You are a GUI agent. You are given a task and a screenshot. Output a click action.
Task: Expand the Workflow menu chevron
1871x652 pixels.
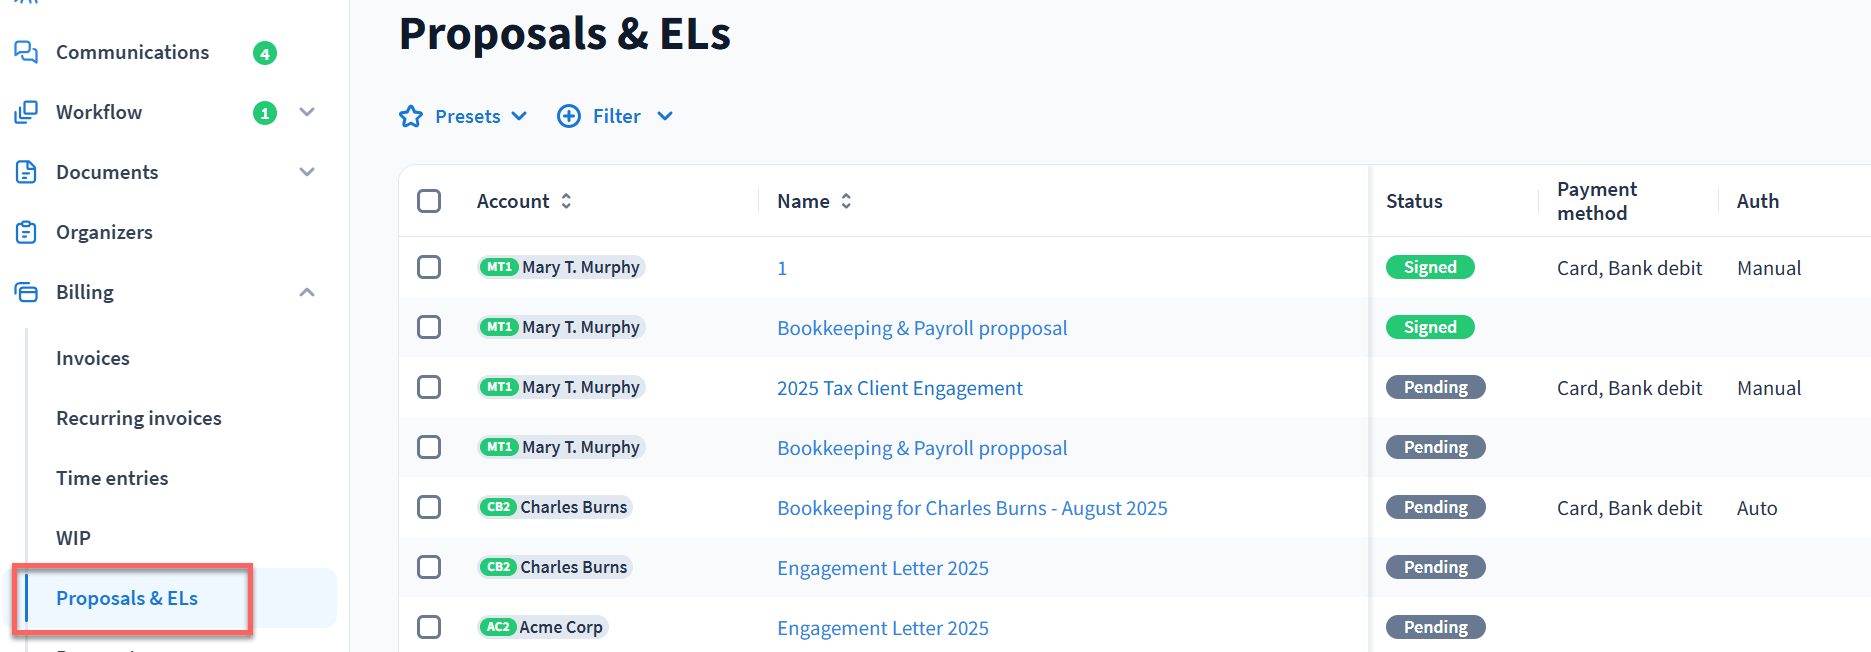(x=307, y=112)
